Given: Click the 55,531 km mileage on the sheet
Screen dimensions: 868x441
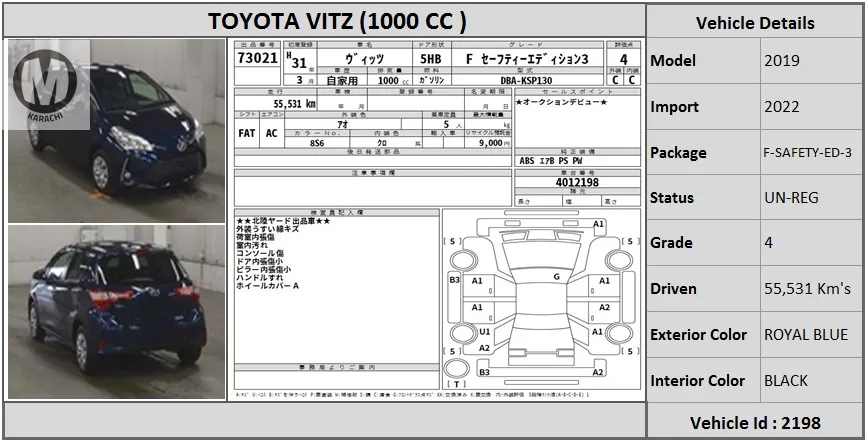Looking at the screenshot, I should coord(295,103).
